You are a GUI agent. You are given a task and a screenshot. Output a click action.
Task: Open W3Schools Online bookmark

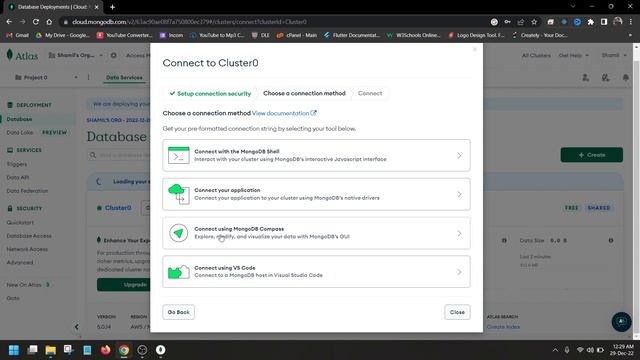tap(413, 36)
